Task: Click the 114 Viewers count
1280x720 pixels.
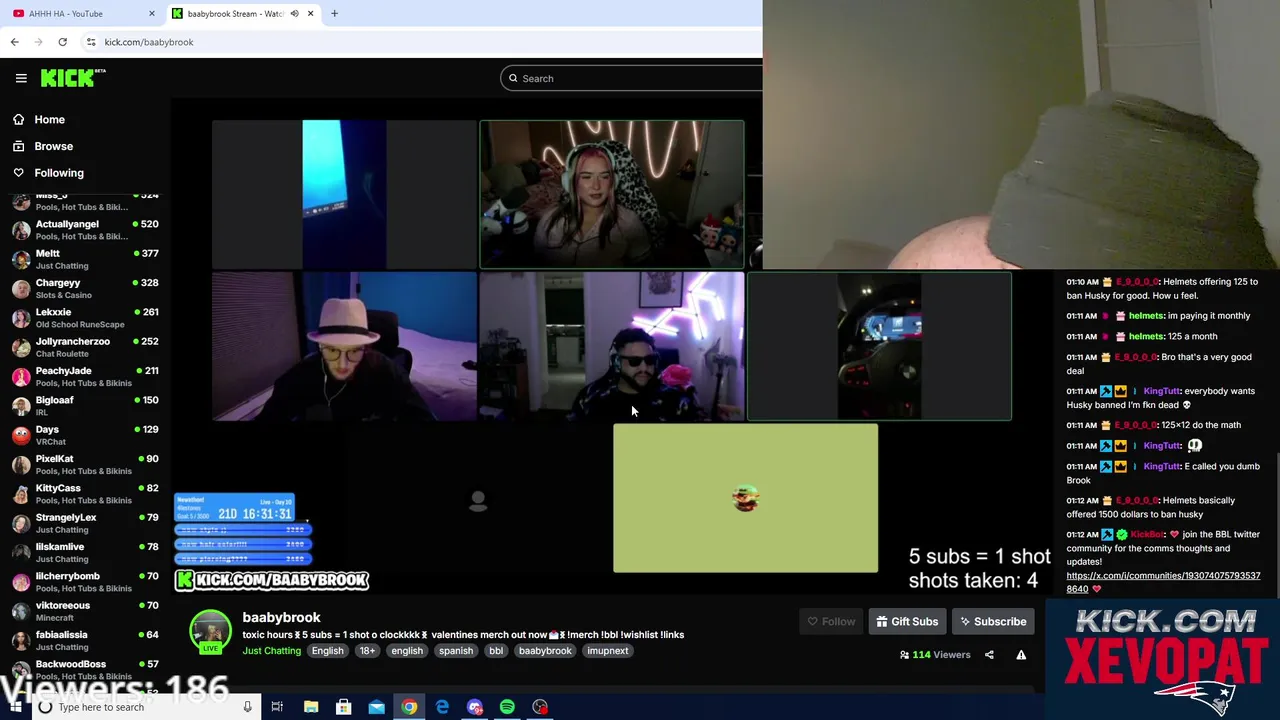Action: pos(935,655)
